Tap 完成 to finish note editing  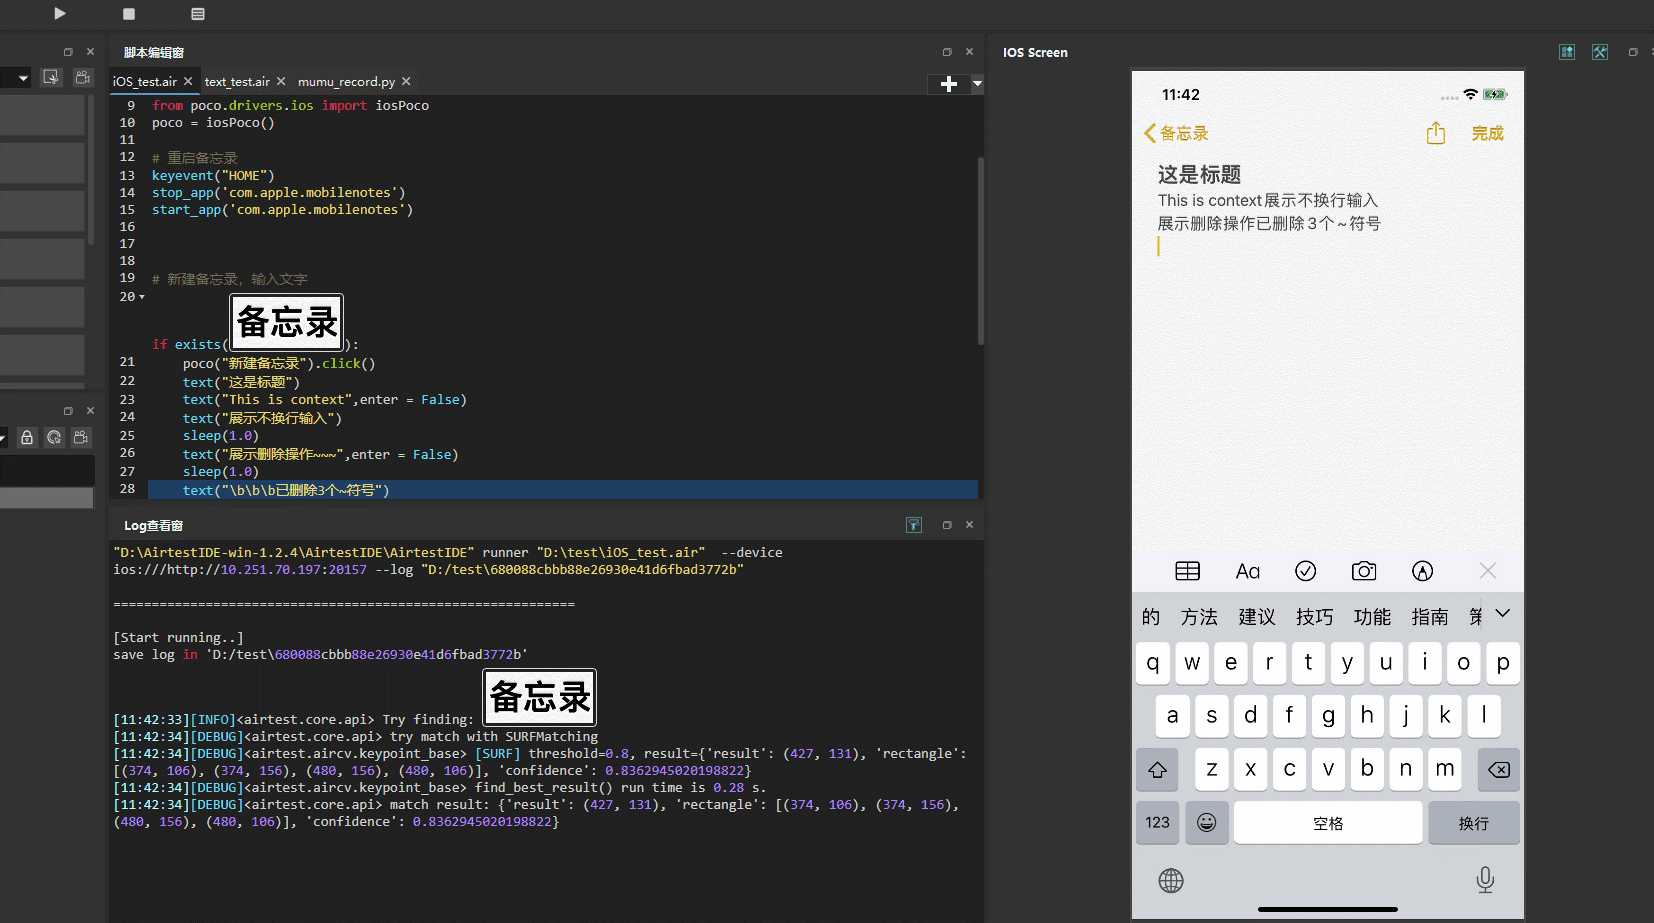point(1487,133)
